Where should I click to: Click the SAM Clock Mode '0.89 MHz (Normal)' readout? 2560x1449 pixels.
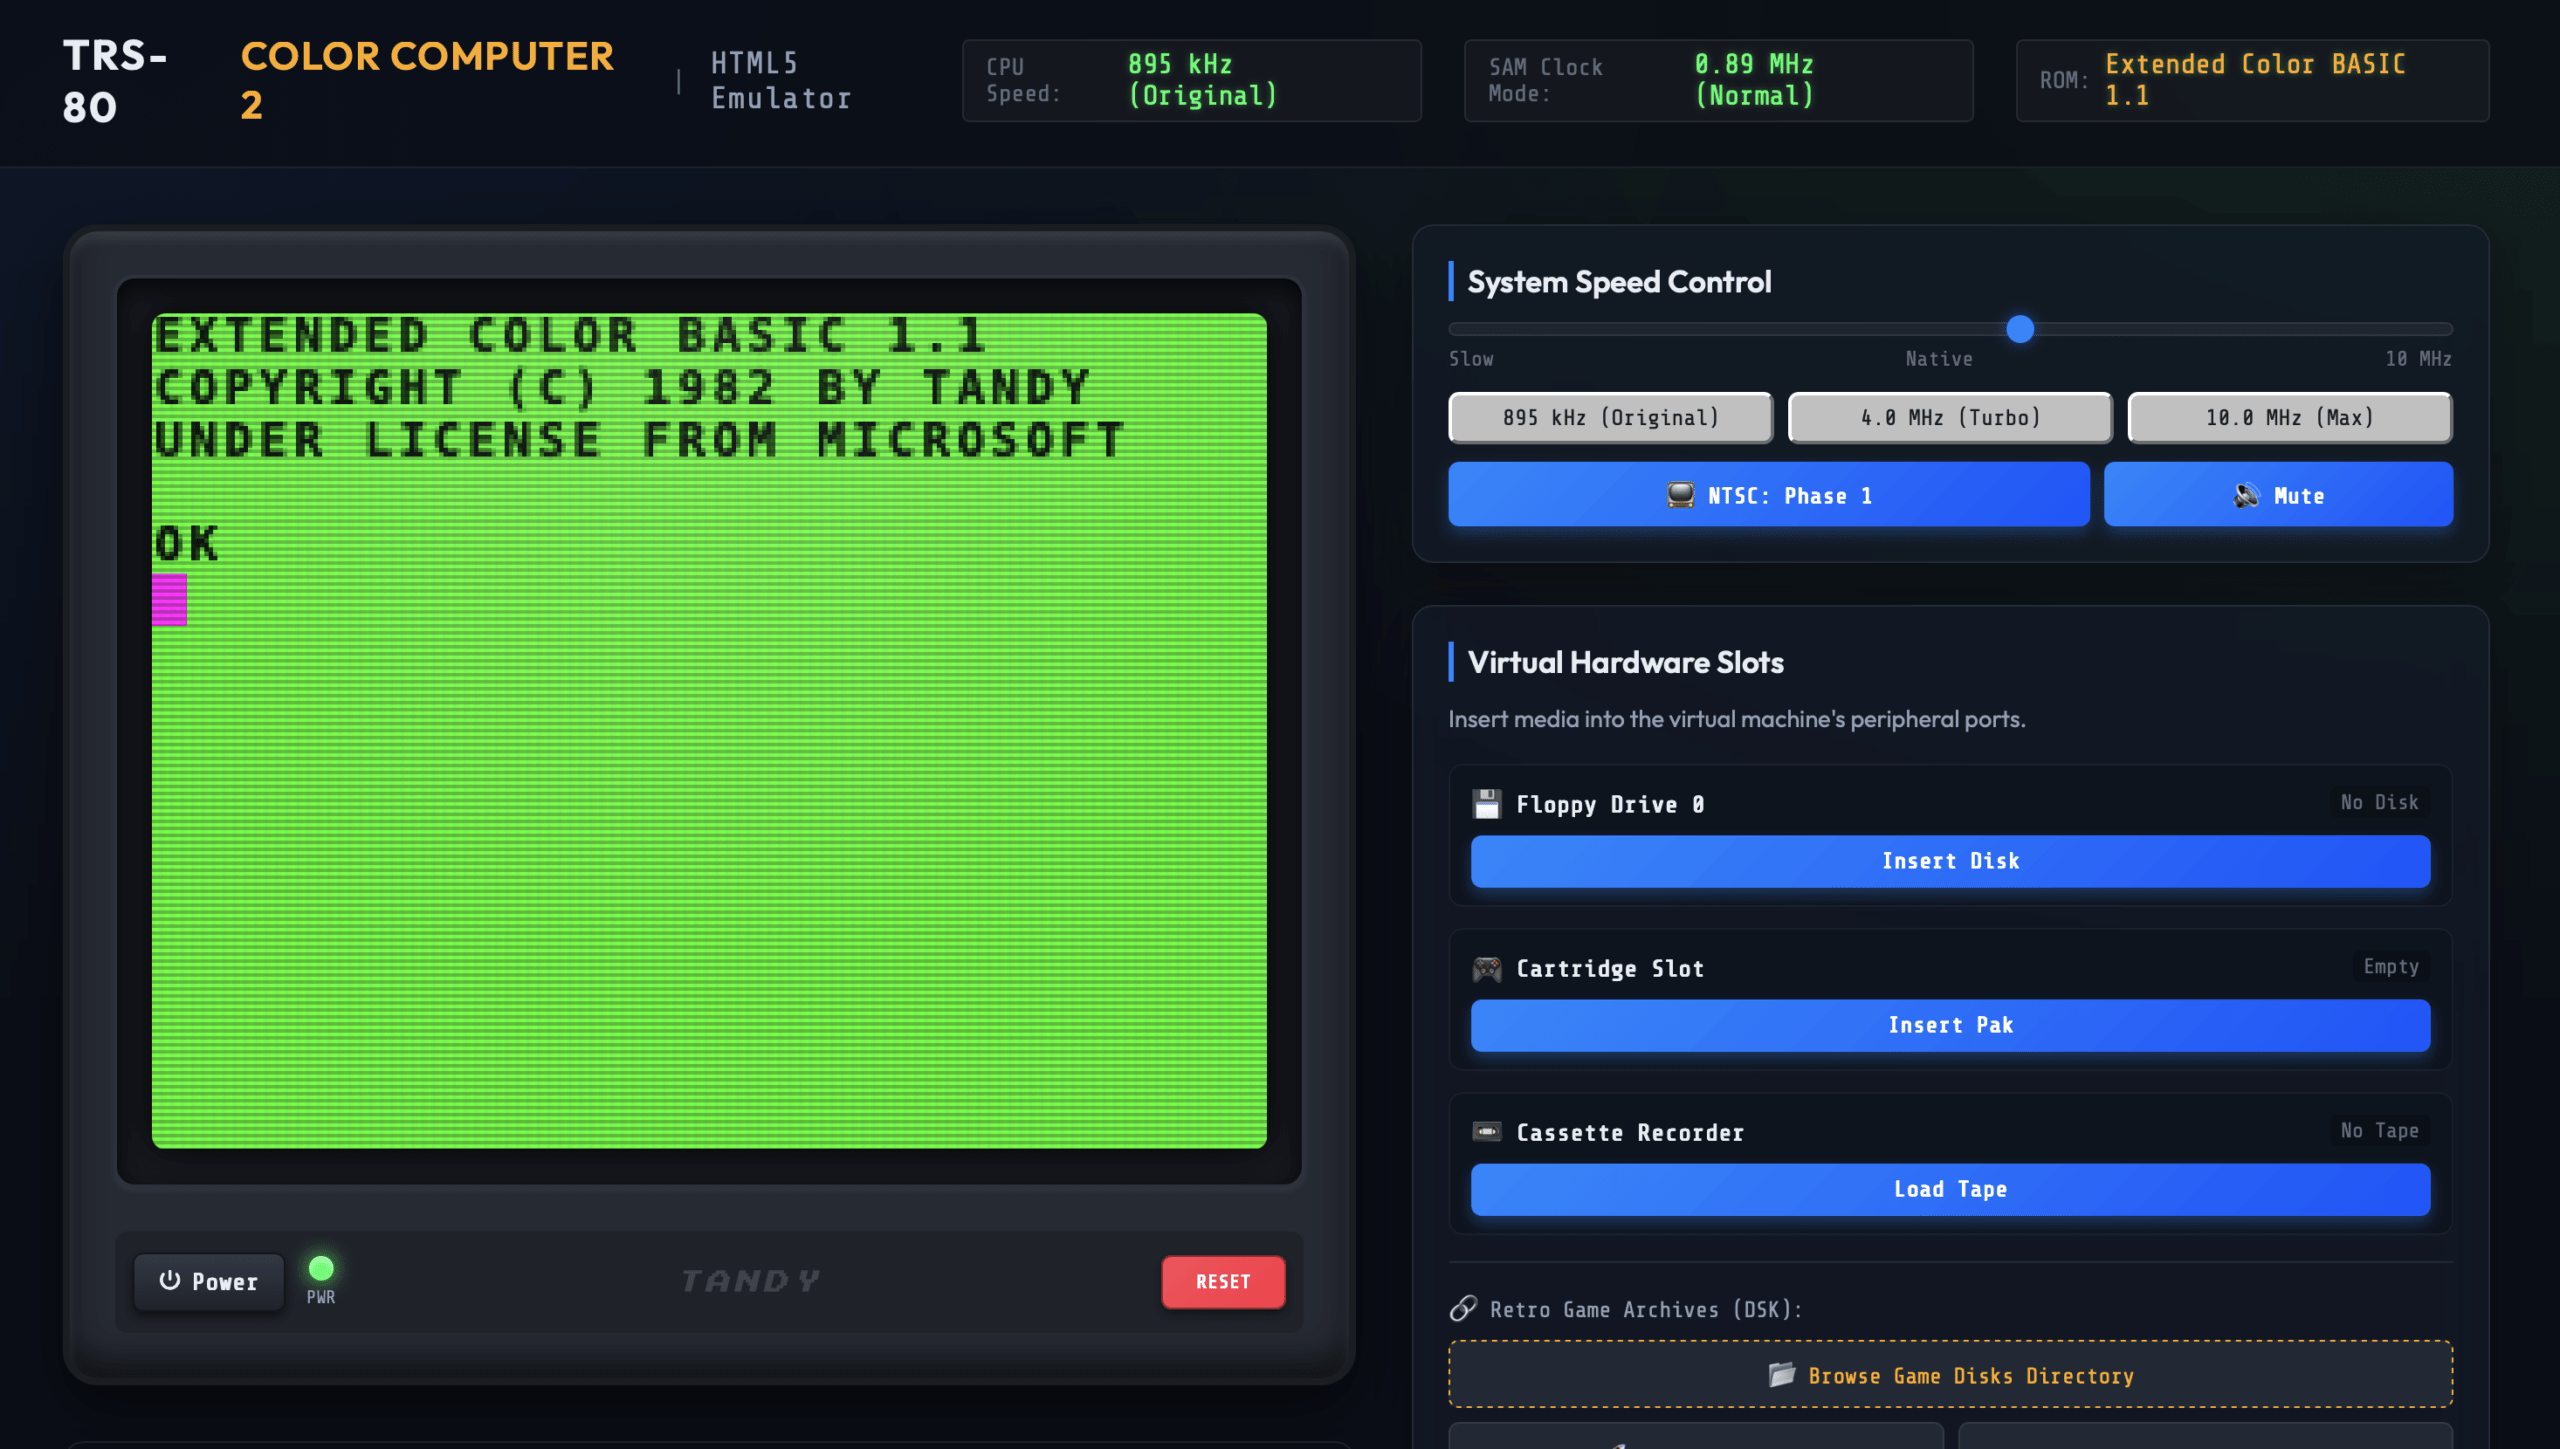tap(1754, 80)
